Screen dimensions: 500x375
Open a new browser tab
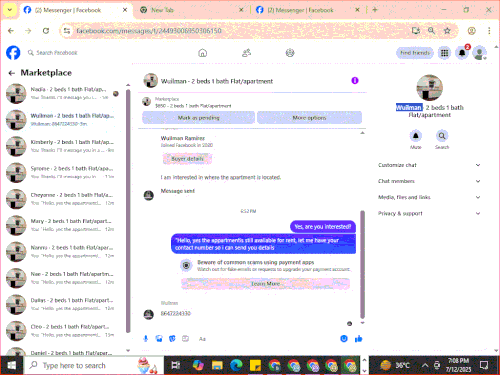[x=375, y=10]
